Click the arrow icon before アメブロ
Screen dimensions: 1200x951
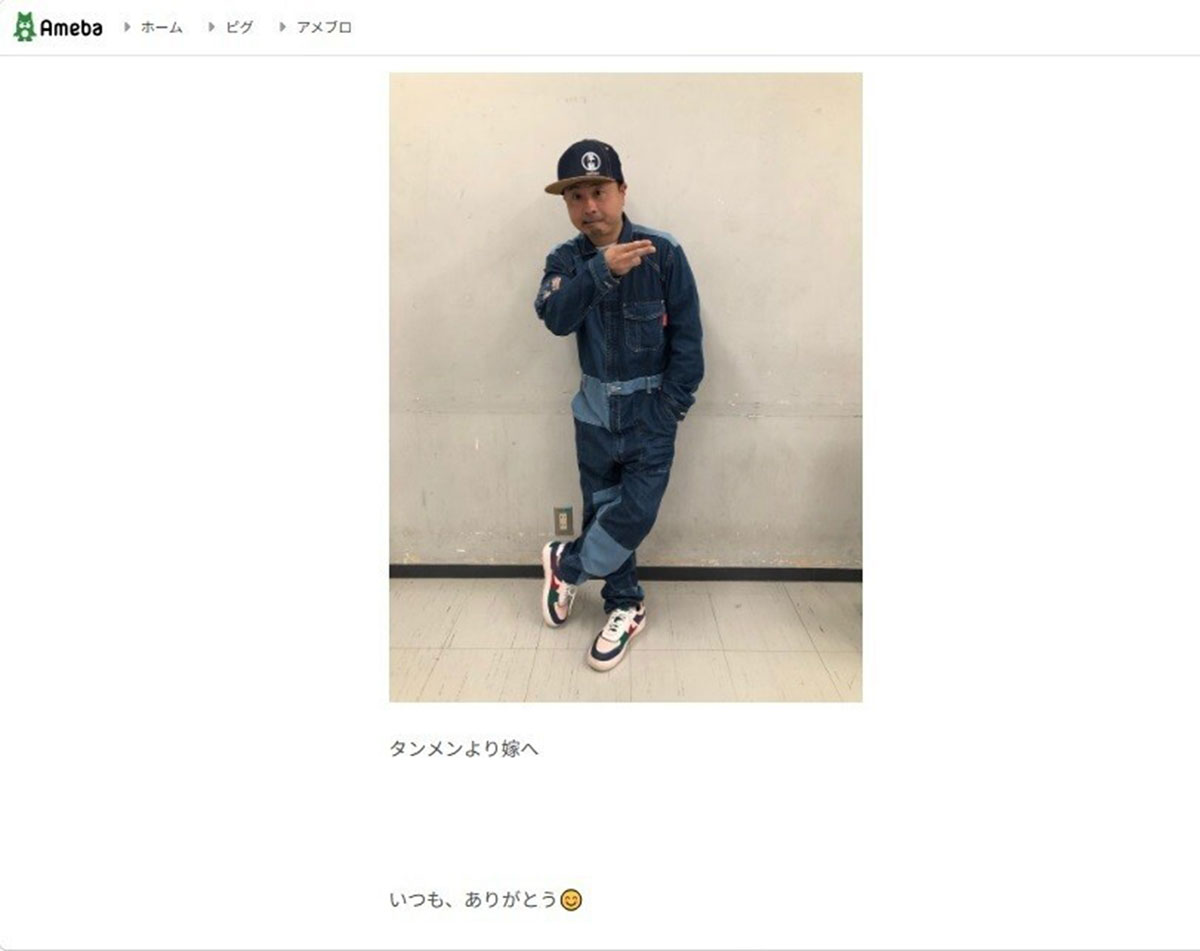point(283,27)
